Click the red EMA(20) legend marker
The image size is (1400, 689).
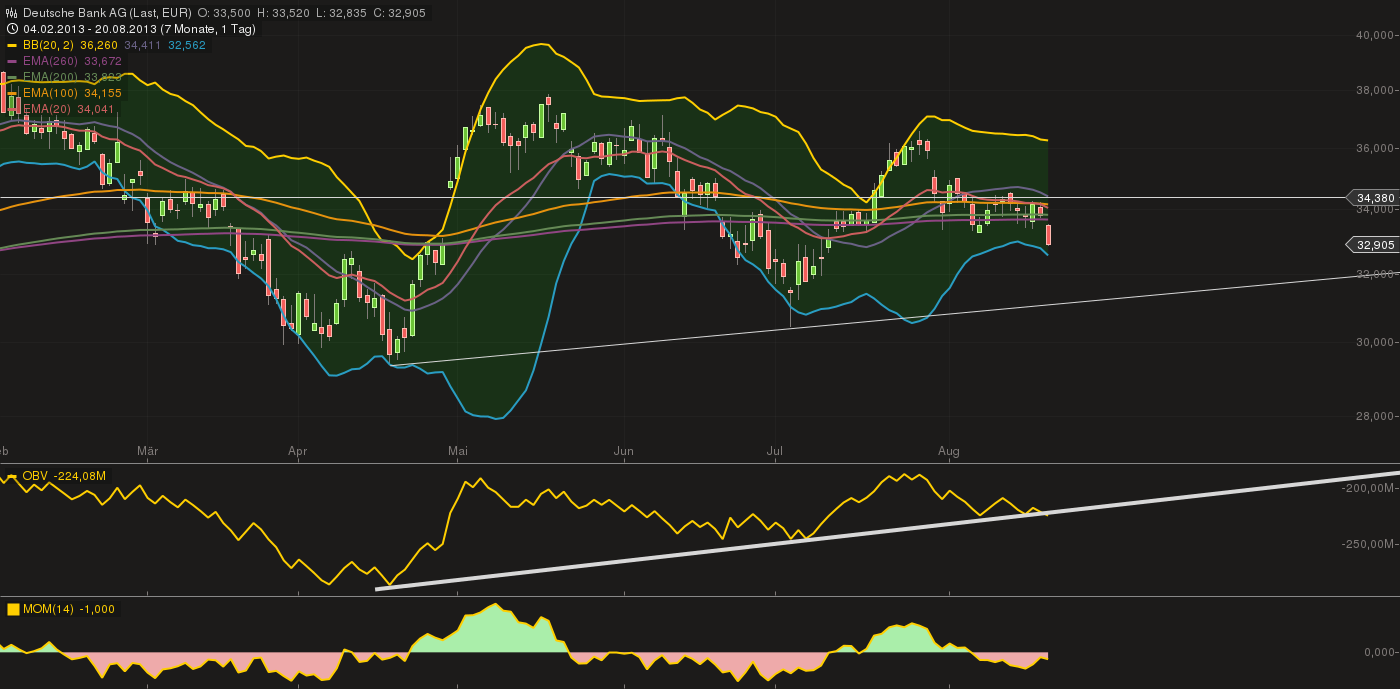tap(12, 108)
